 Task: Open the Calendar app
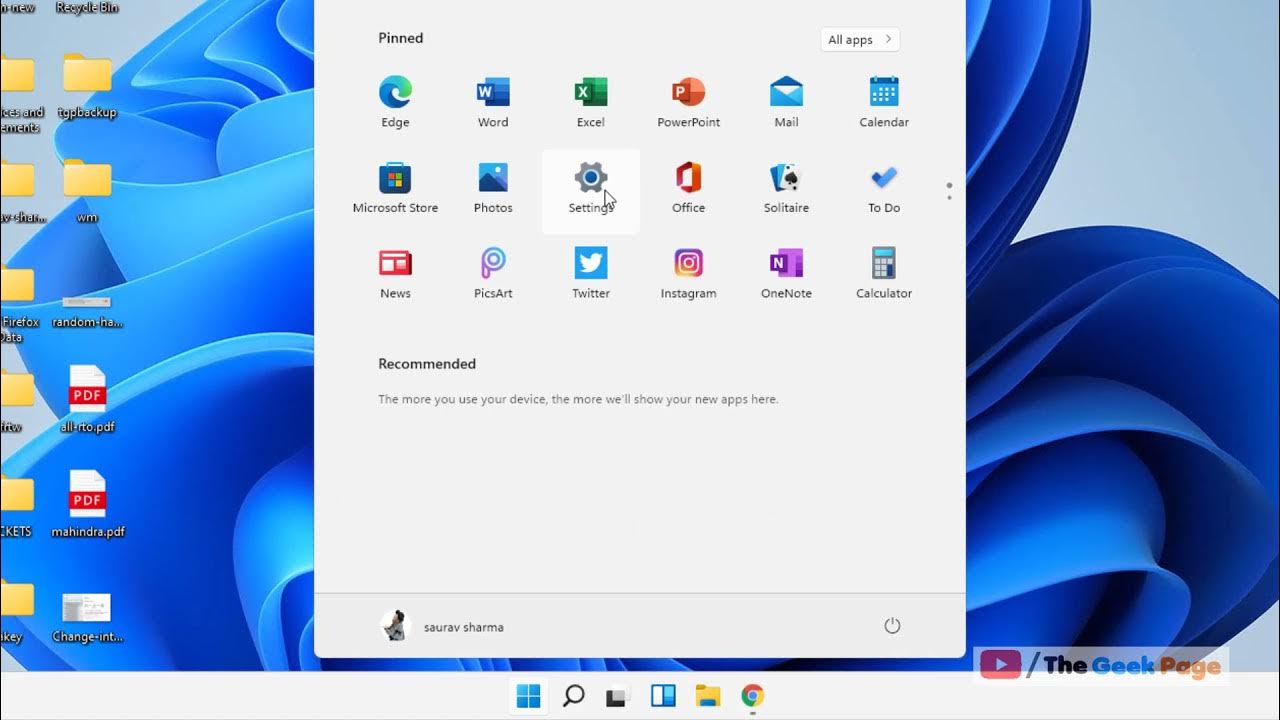884,103
